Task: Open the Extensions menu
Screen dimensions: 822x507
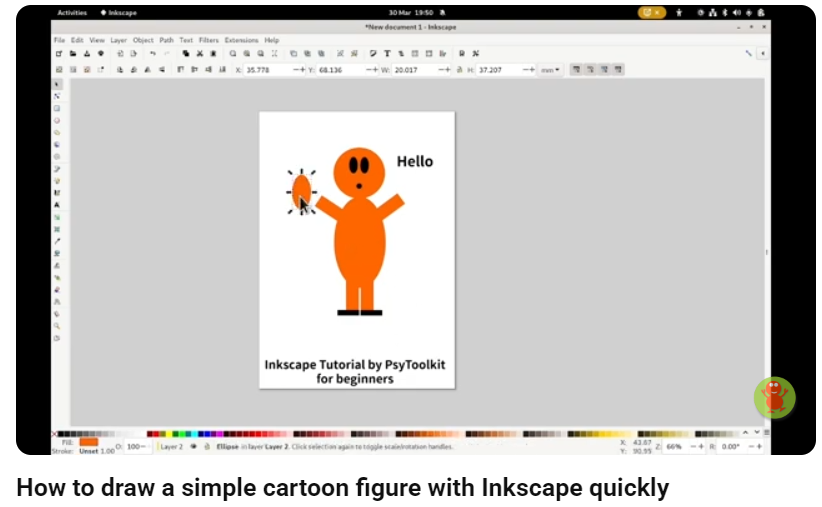Action: point(241,40)
